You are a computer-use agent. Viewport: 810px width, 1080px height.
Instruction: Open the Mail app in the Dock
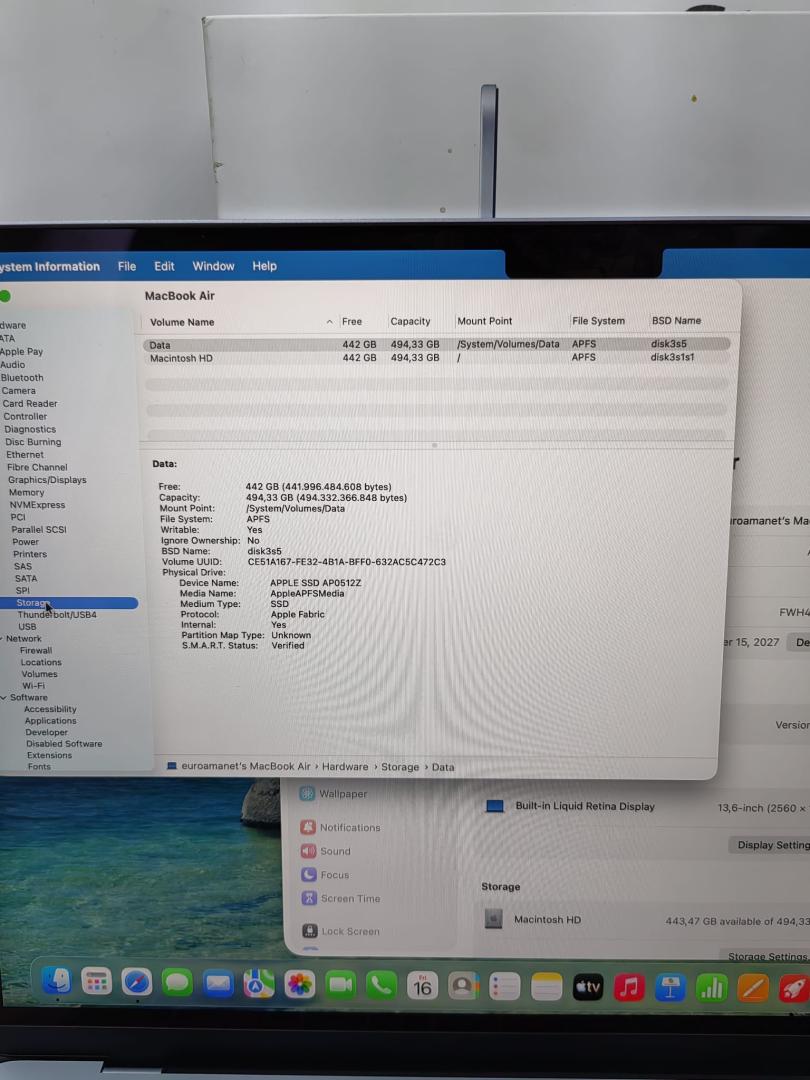pos(218,984)
